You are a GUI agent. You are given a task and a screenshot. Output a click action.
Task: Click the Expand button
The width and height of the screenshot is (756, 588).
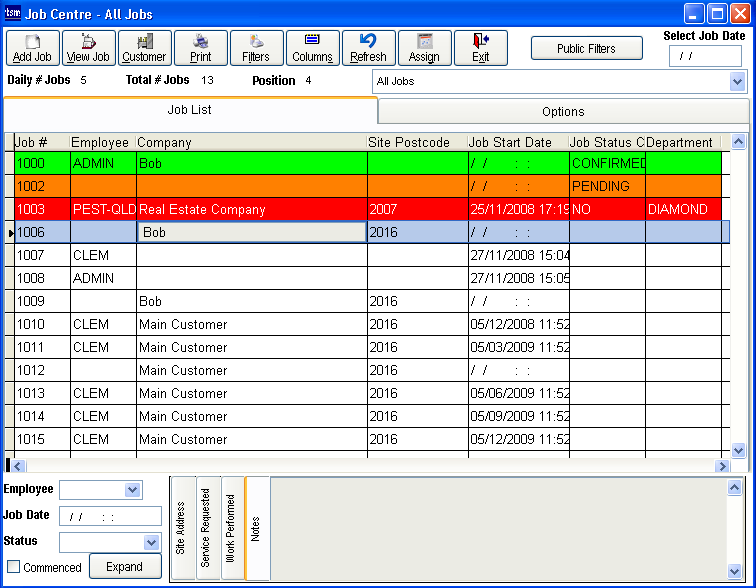125,566
